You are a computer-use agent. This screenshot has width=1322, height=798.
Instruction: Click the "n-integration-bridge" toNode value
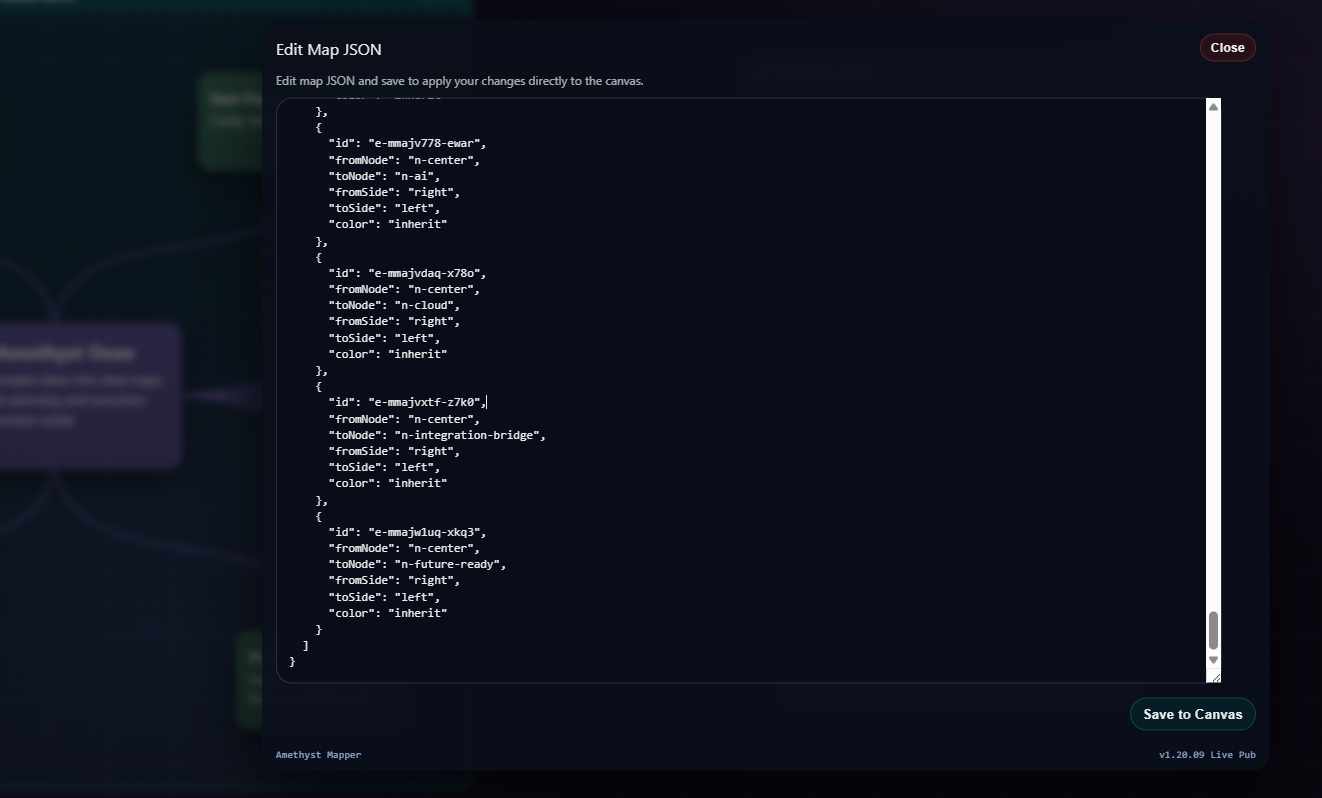(x=468, y=435)
